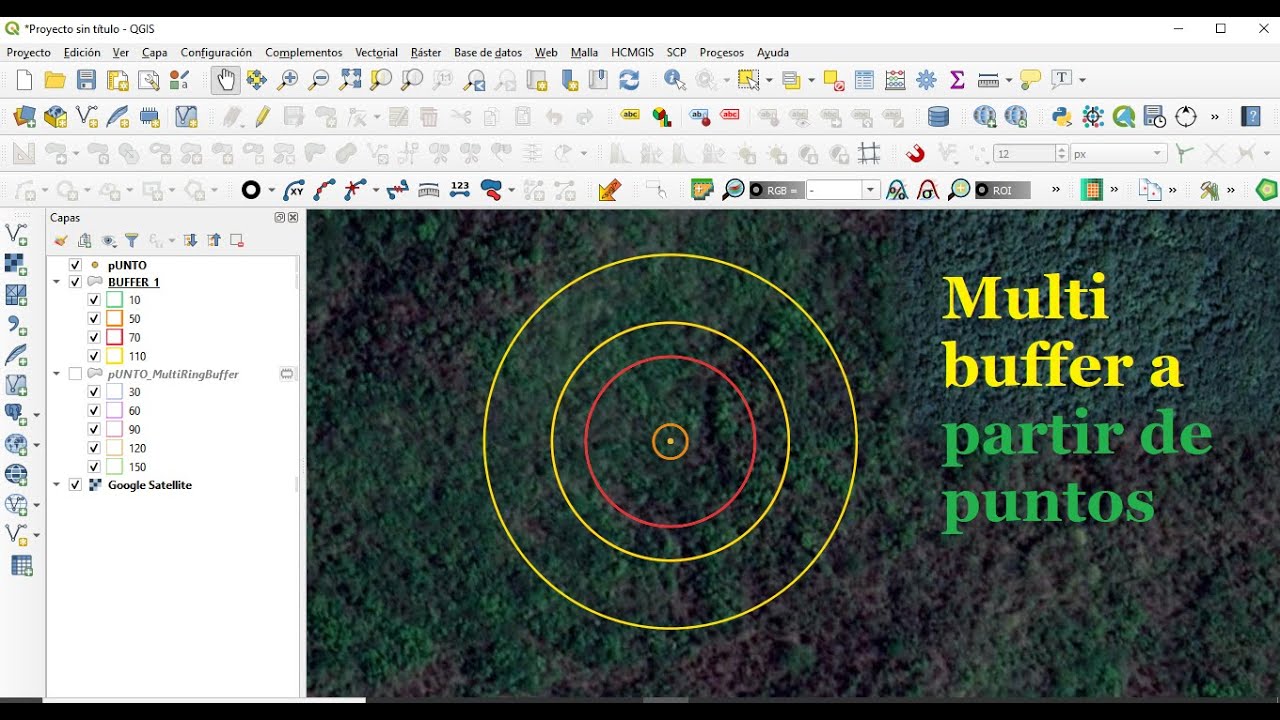
Task: Enable the pUNTO_MultiRingBuffer layer checkbox
Action: click(75, 374)
